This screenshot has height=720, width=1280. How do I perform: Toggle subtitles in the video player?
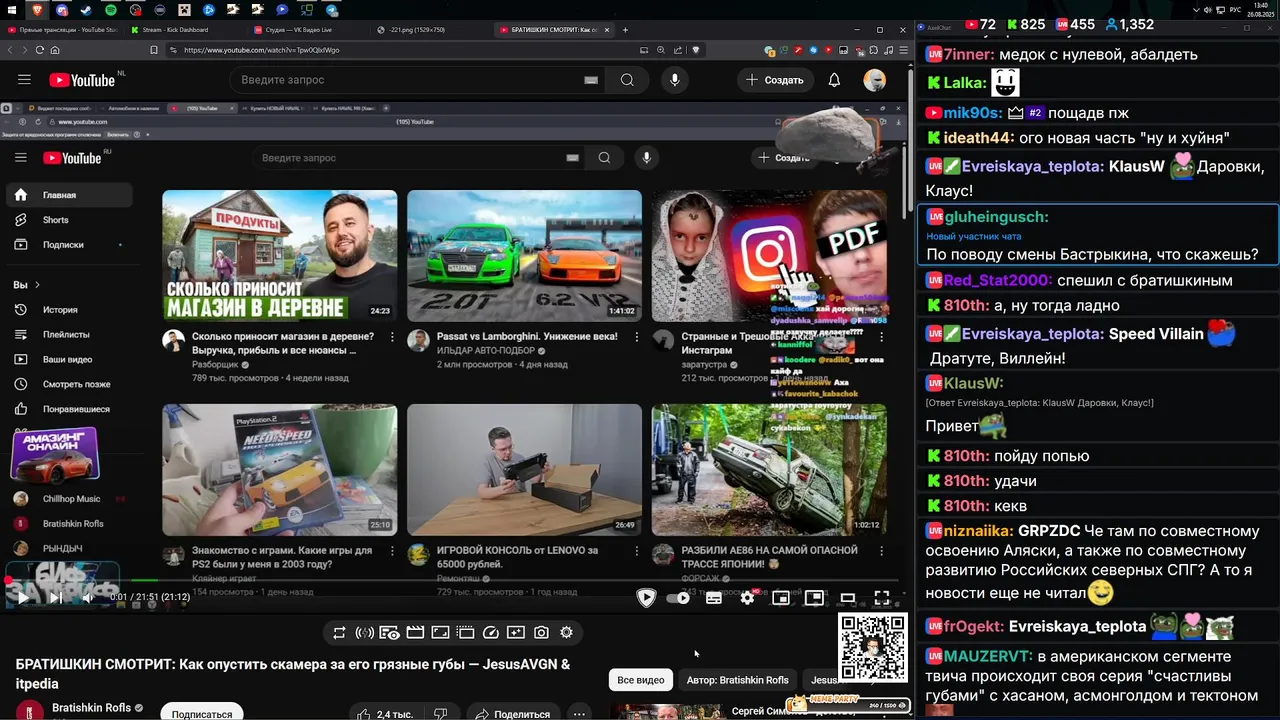coord(714,598)
